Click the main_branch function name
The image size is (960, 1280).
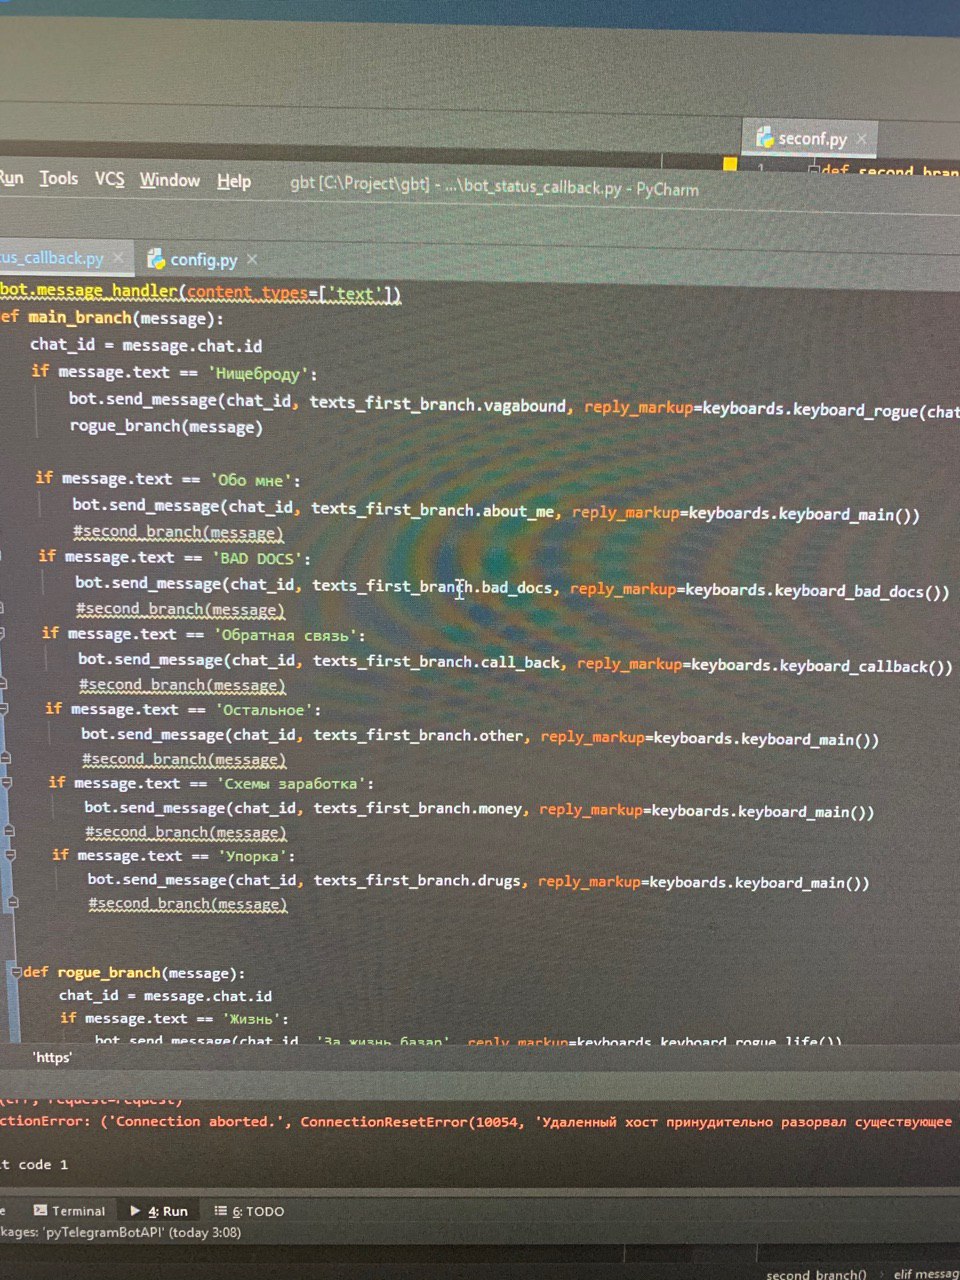click(80, 318)
